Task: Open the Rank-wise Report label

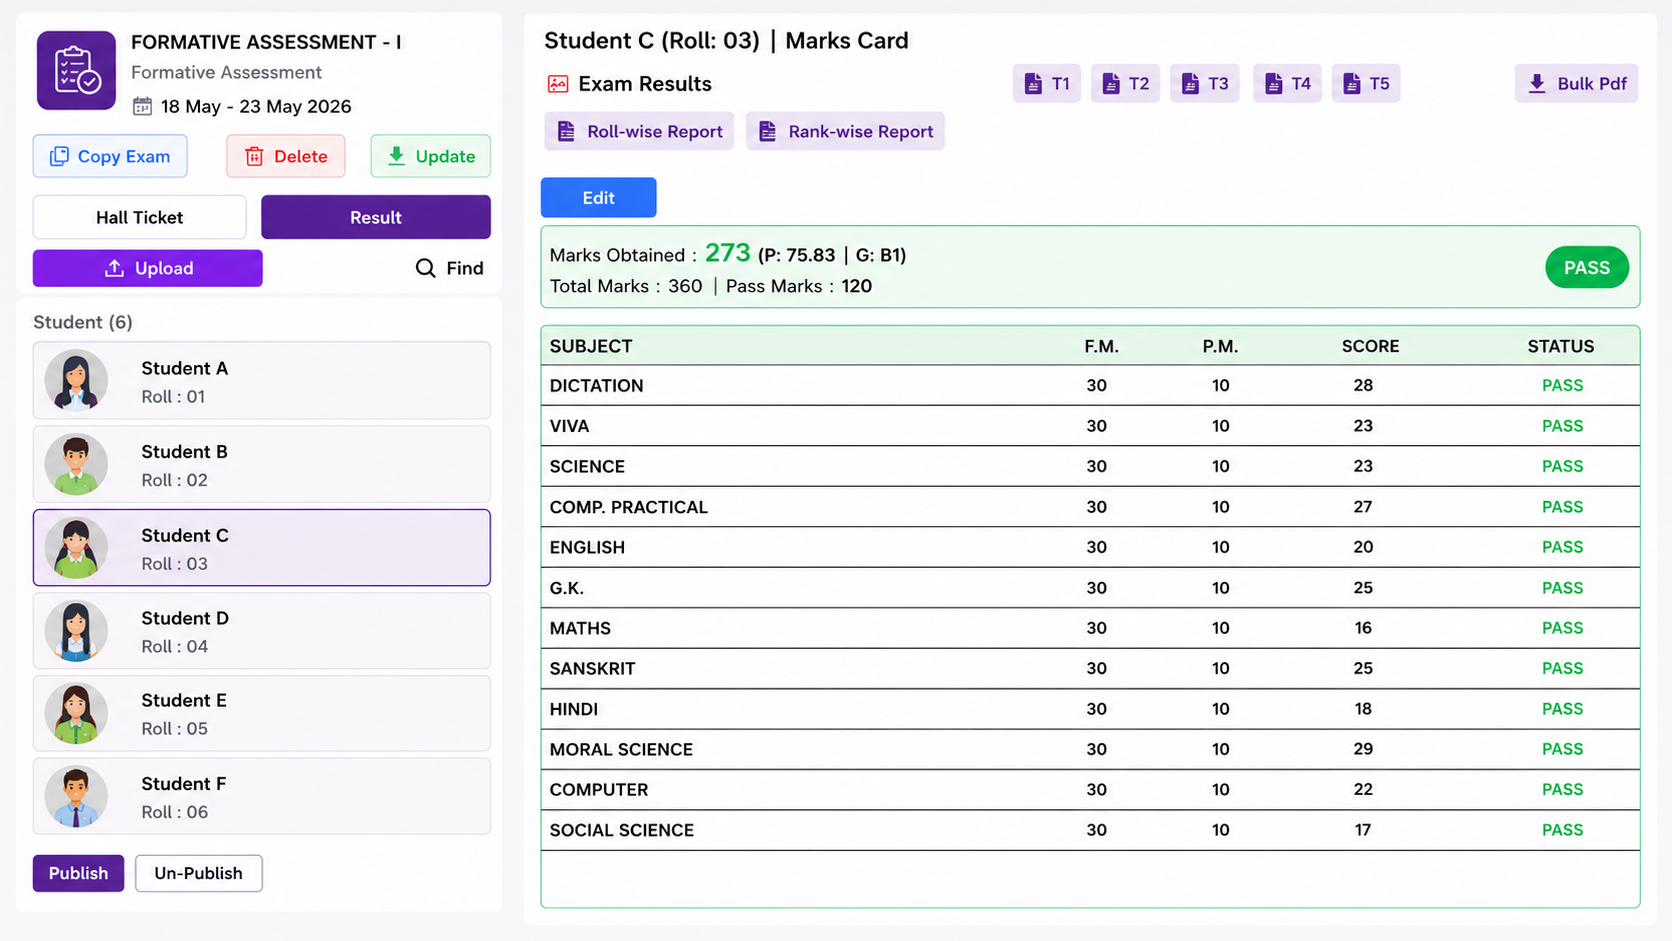Action: (861, 131)
